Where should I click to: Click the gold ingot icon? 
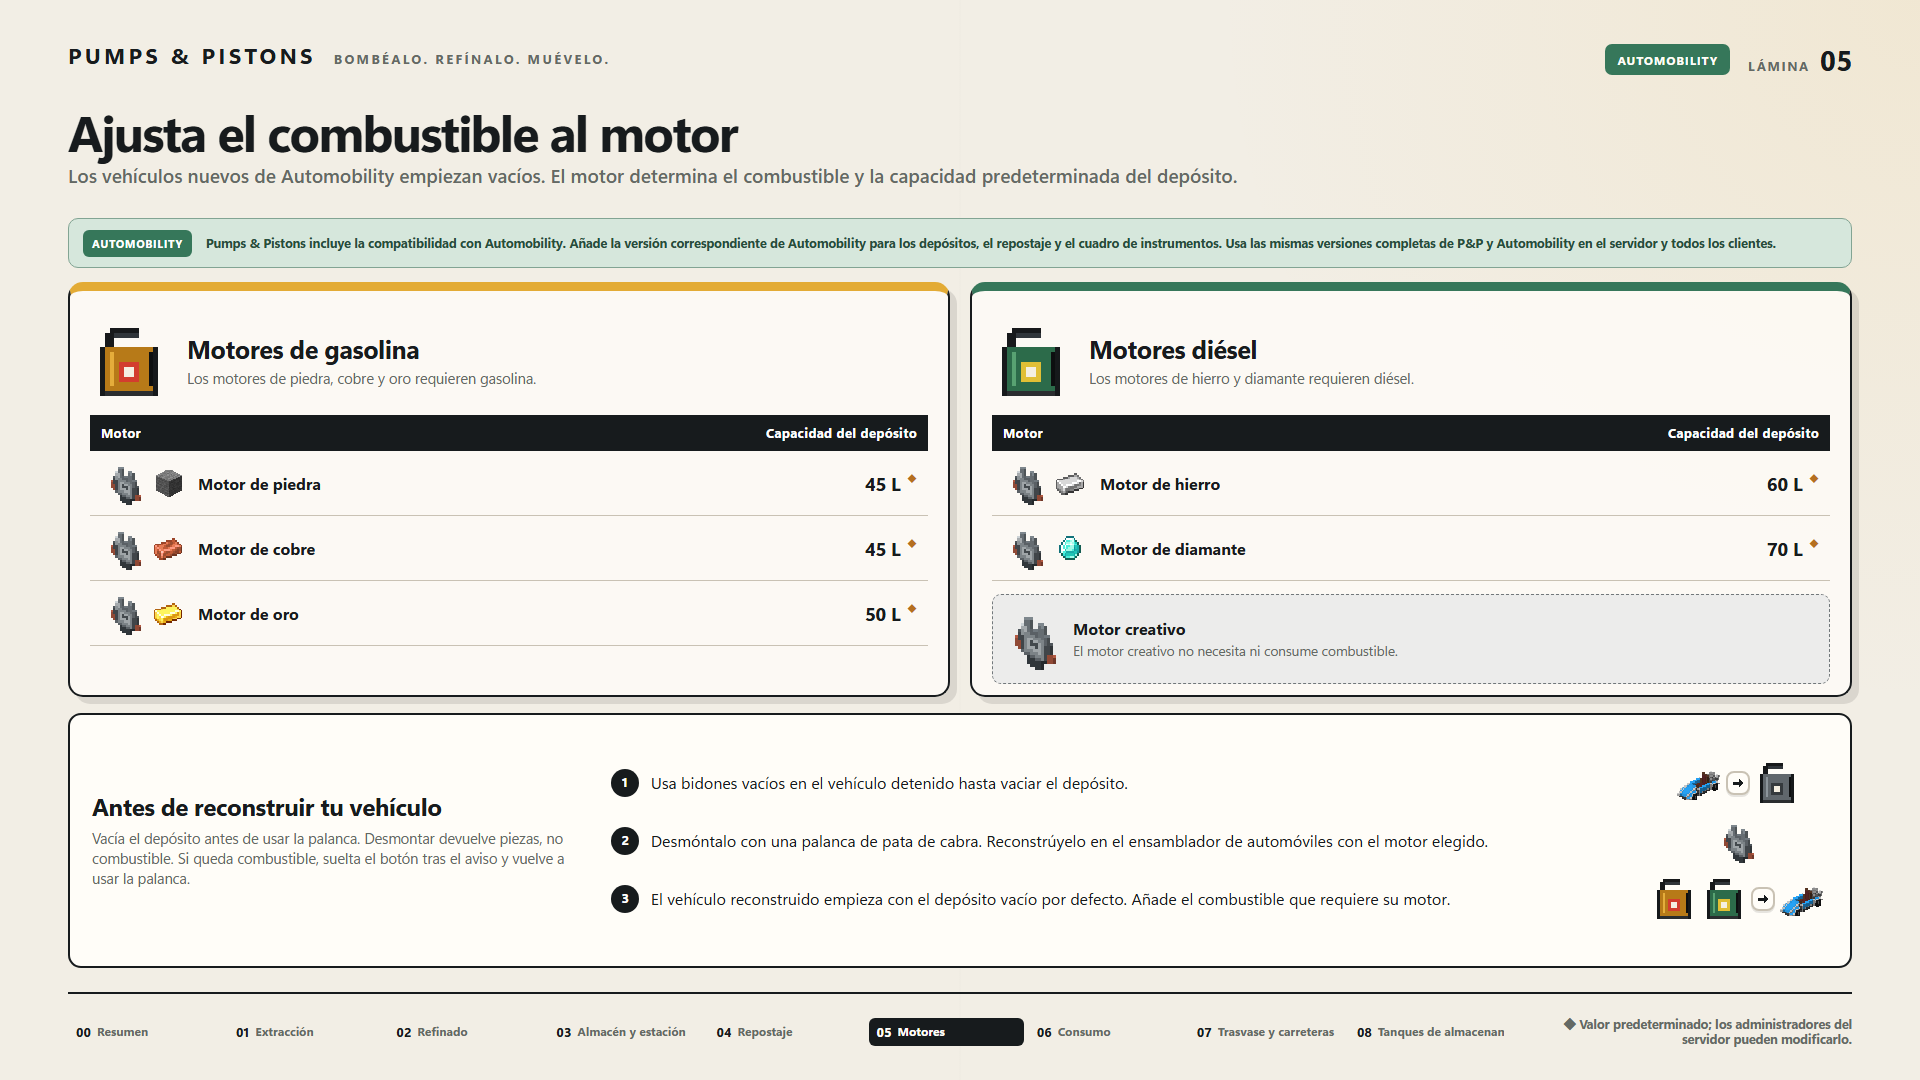[168, 614]
